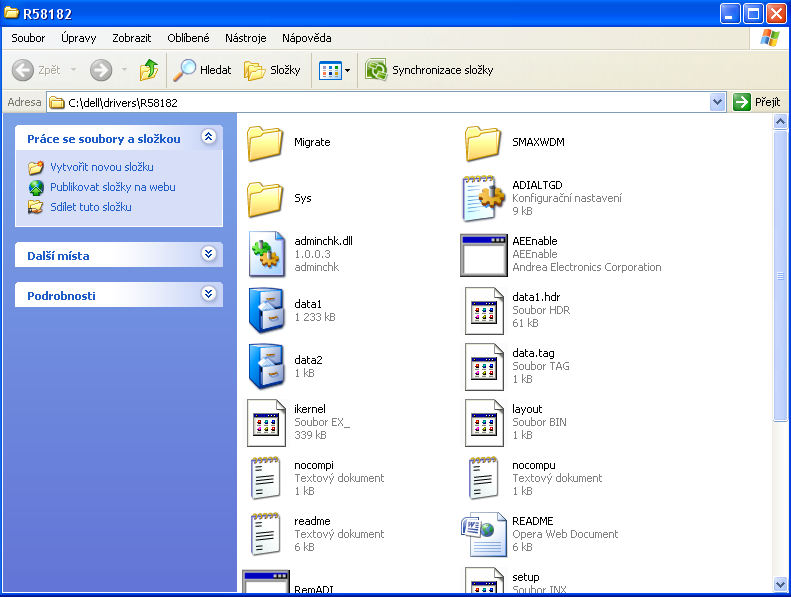The width and height of the screenshot is (791, 597).
Task: Click the scrollbar up arrow
Action: 780,122
